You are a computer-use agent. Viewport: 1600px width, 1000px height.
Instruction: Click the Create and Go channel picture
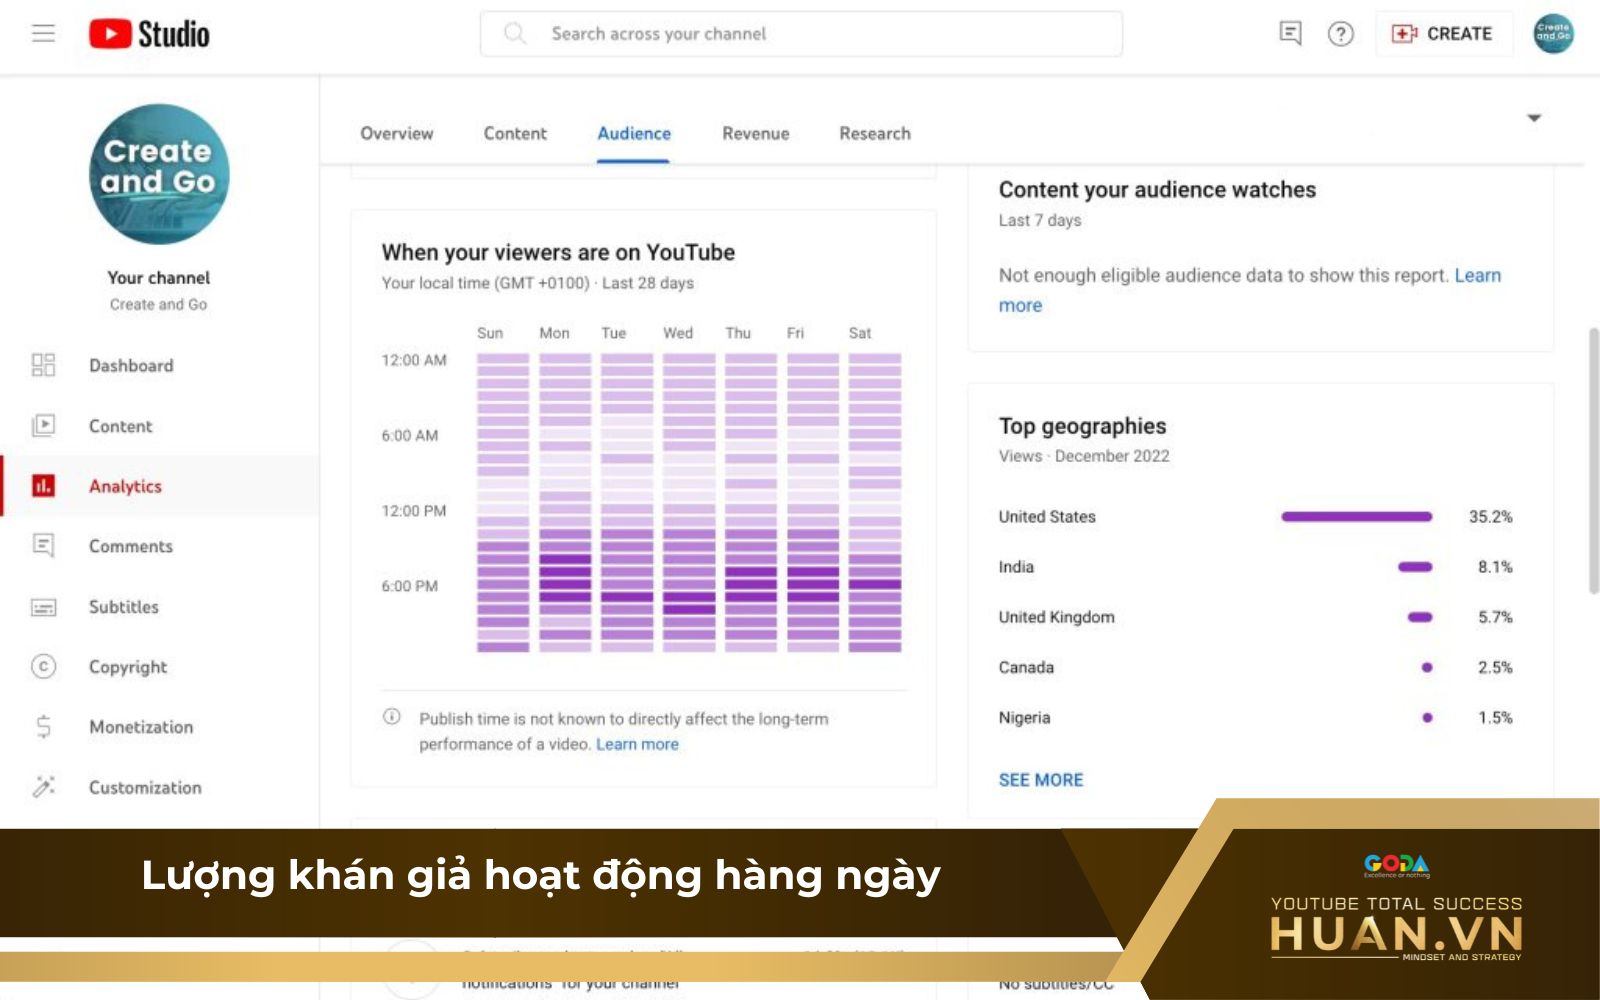click(x=159, y=174)
